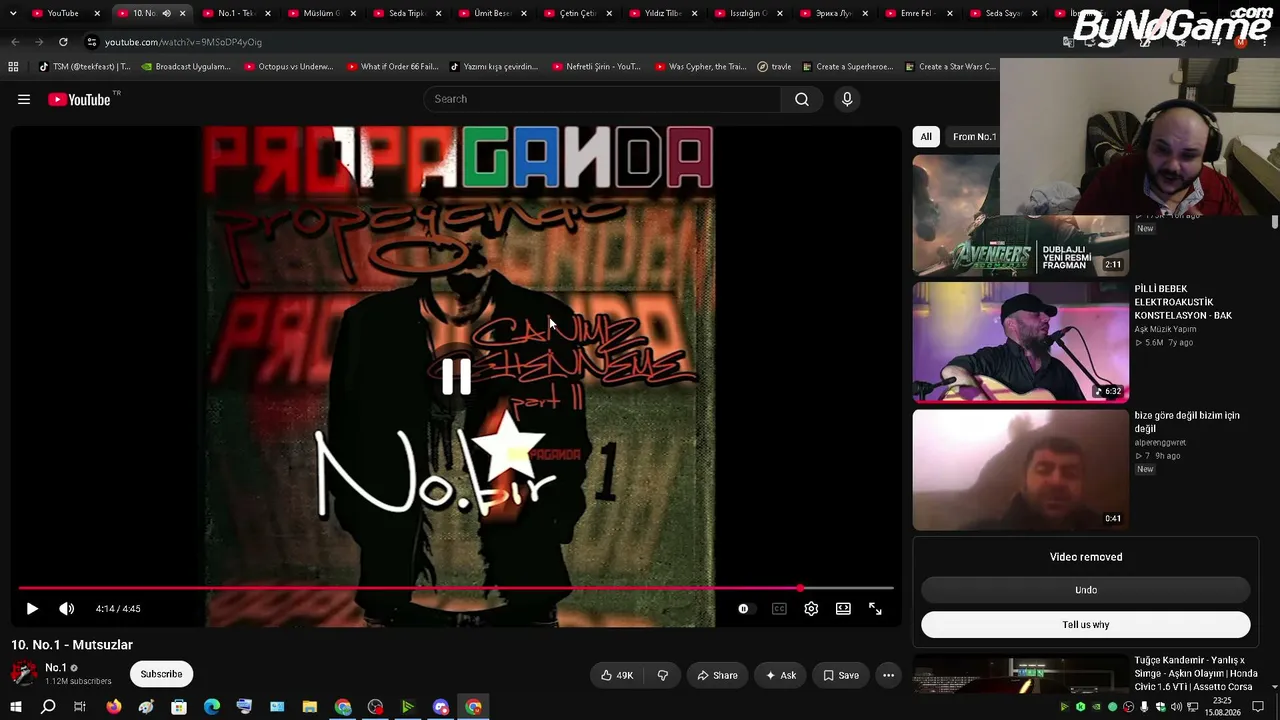Like the video with 49K likes
1280x720 pixels.
(617, 675)
